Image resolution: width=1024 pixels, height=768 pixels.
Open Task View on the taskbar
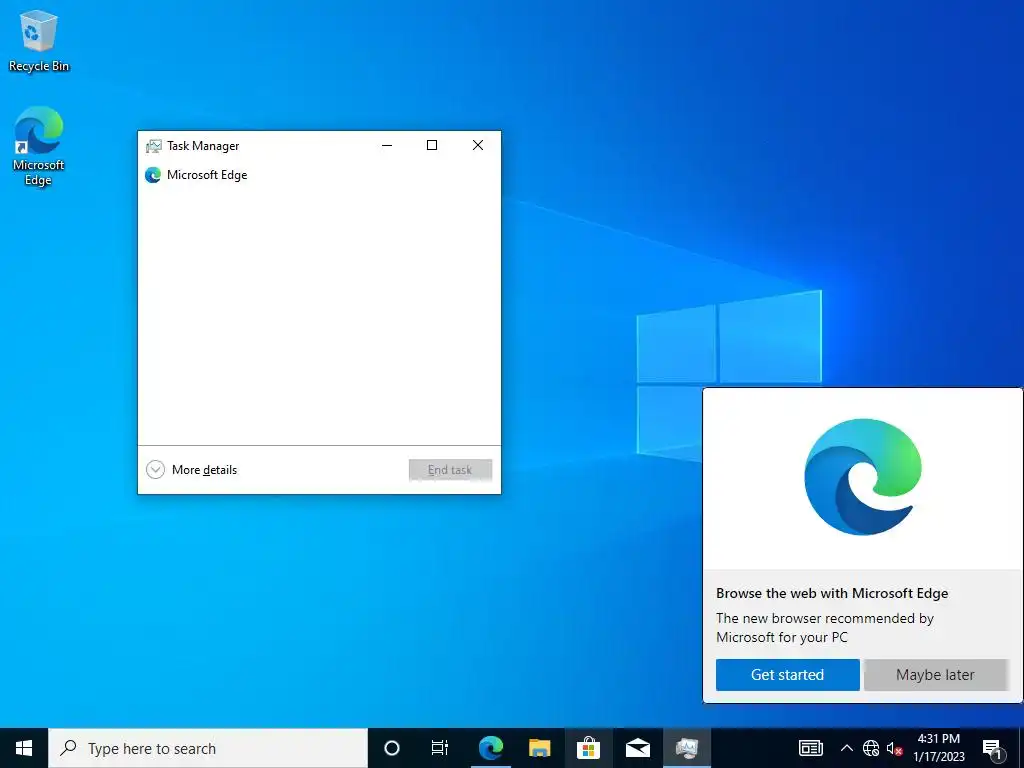pyautogui.click(x=440, y=748)
